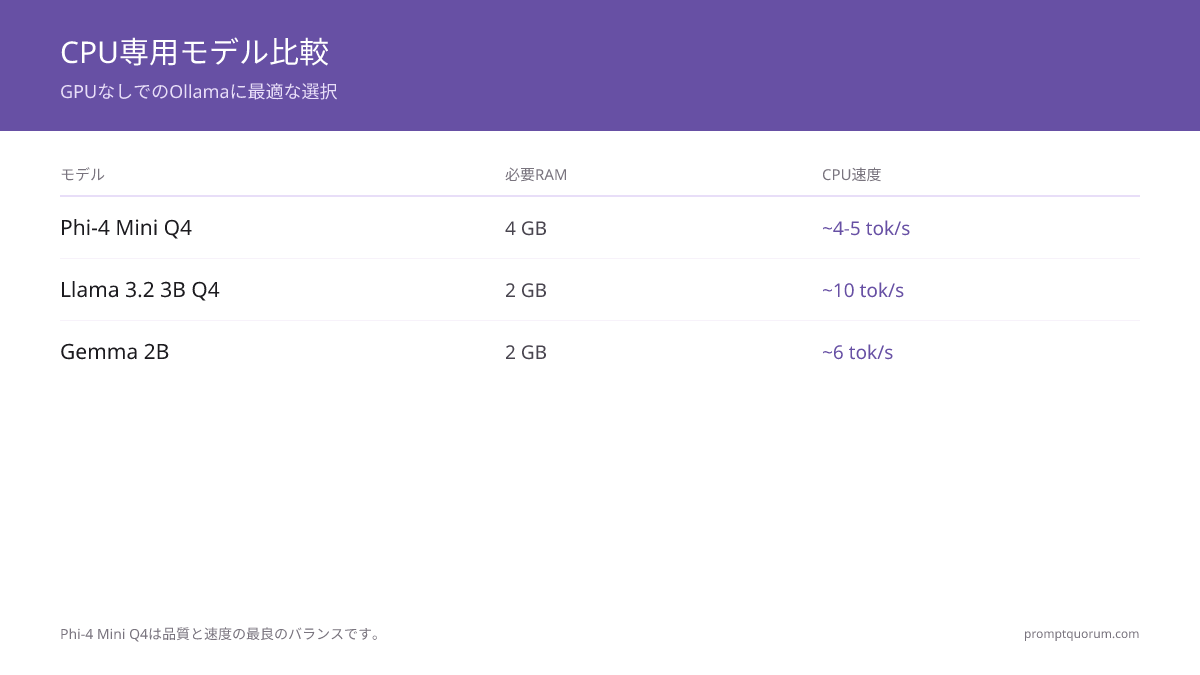Click the subtitle 'GPUなしでのOllamaに最適な選択'
This screenshot has width=1200, height=675.
(199, 92)
